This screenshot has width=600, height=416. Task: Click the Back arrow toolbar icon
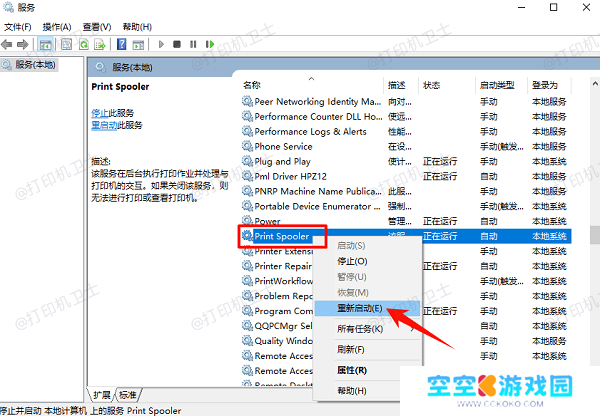tap(9, 44)
